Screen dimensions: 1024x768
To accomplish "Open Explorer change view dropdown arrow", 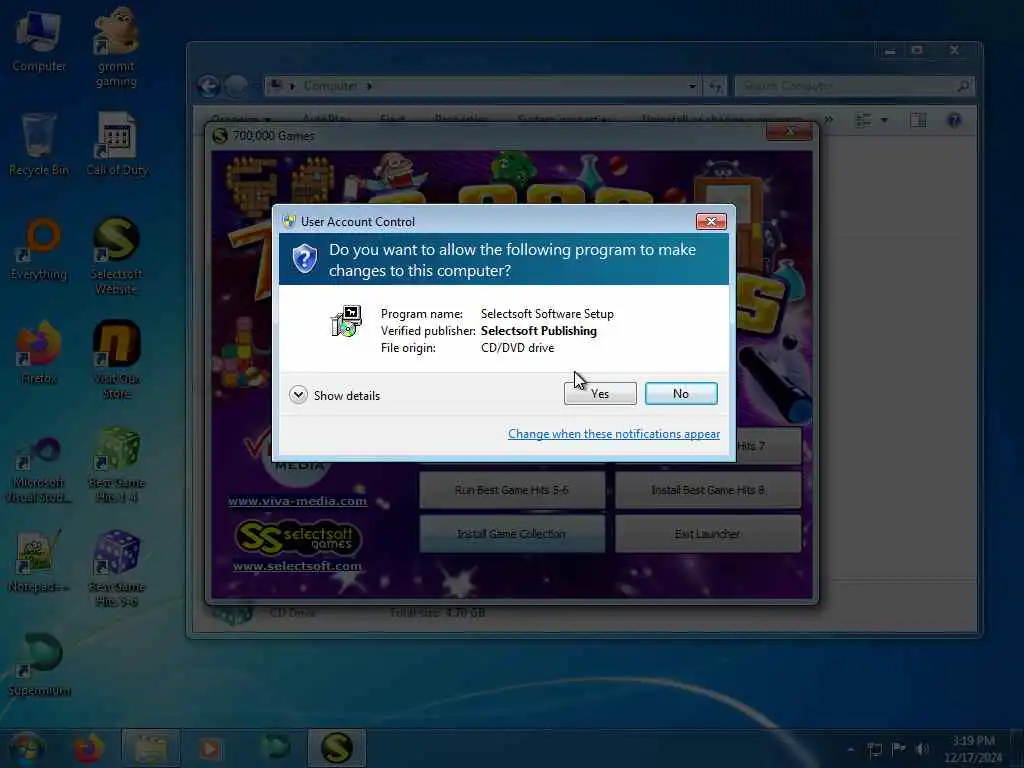I will (x=884, y=120).
